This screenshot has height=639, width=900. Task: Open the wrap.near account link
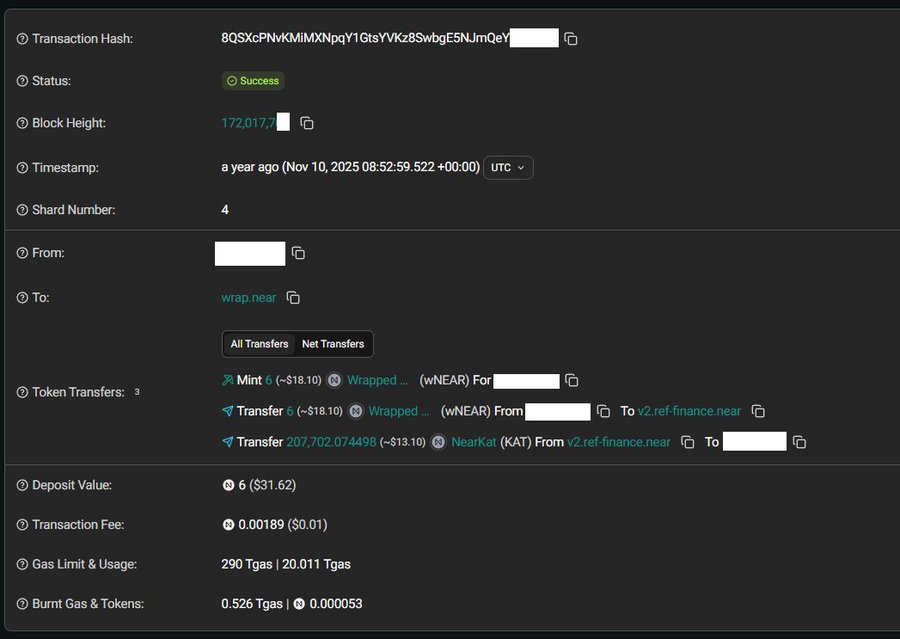tap(249, 297)
